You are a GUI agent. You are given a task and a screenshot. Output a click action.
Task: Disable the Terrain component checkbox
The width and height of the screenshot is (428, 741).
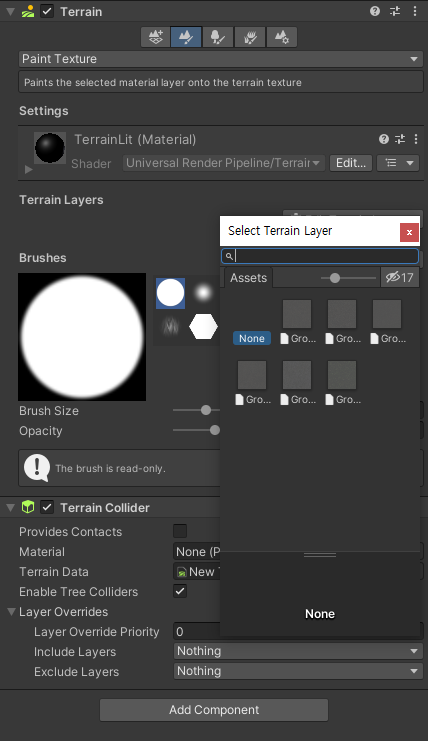pos(47,11)
